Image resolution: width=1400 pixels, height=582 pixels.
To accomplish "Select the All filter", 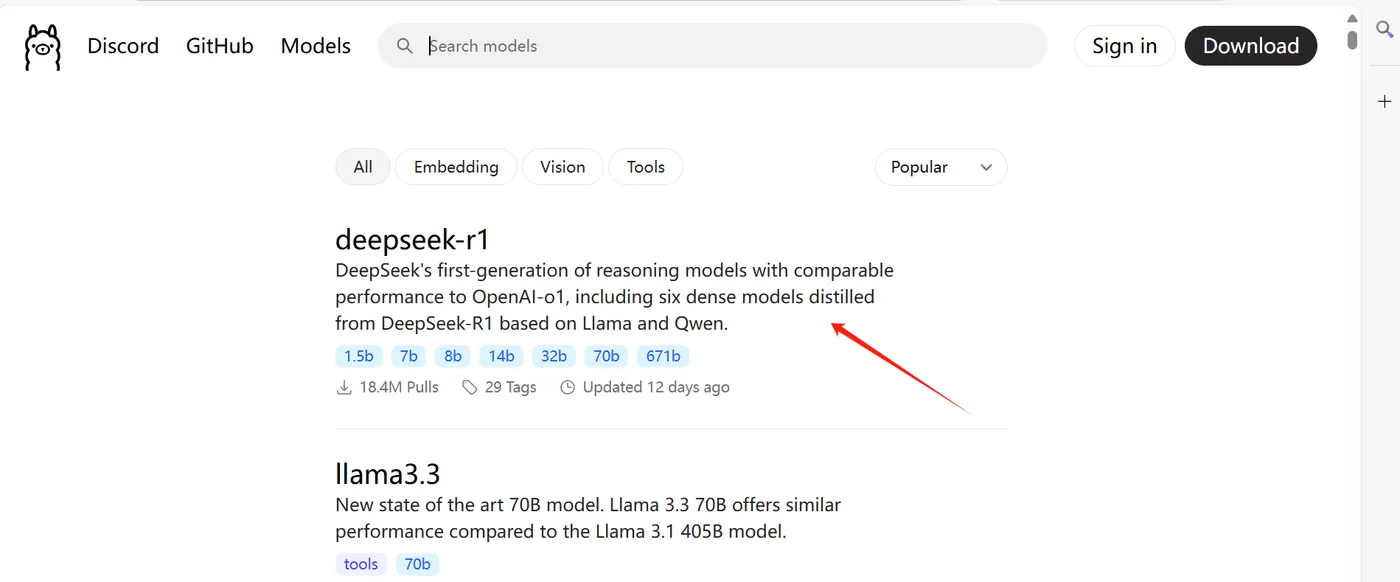I will coord(363,167).
